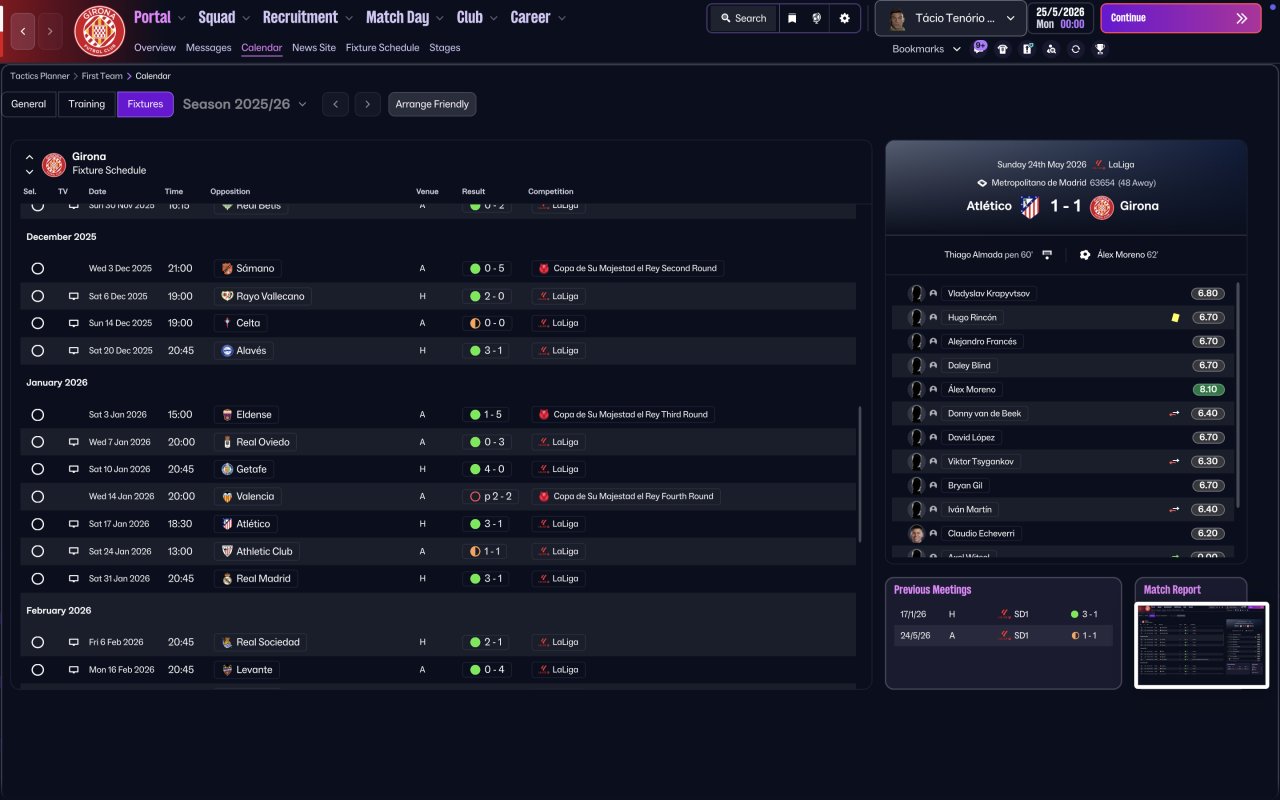Image resolution: width=1280 pixels, height=800 pixels.
Task: Click the shirt shortcut icon under the manager name
Action: (1003, 49)
